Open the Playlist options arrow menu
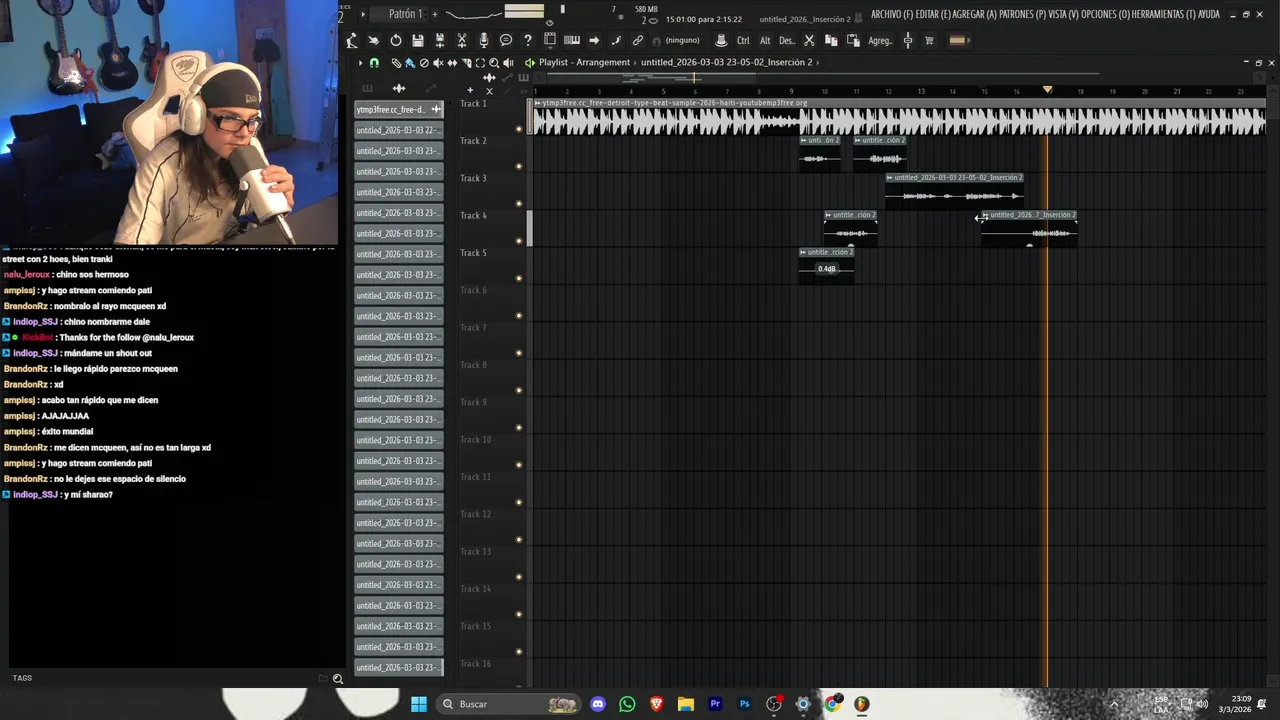The height and width of the screenshot is (720, 1280). tap(361, 62)
